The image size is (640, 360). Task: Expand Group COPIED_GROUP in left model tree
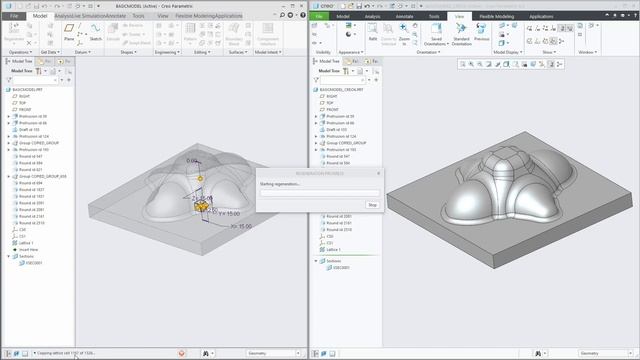[9, 143]
